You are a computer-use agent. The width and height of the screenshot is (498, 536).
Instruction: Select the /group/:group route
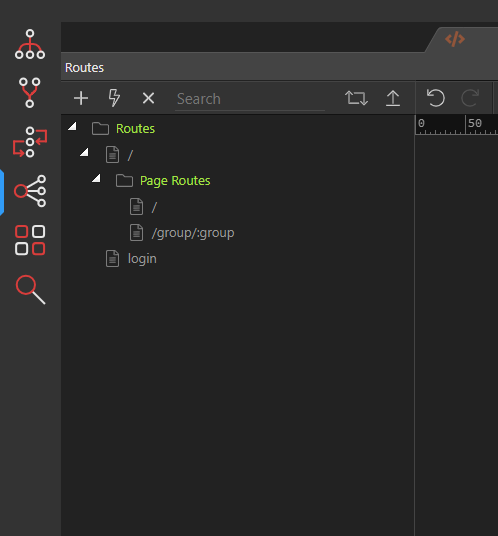coord(193,233)
